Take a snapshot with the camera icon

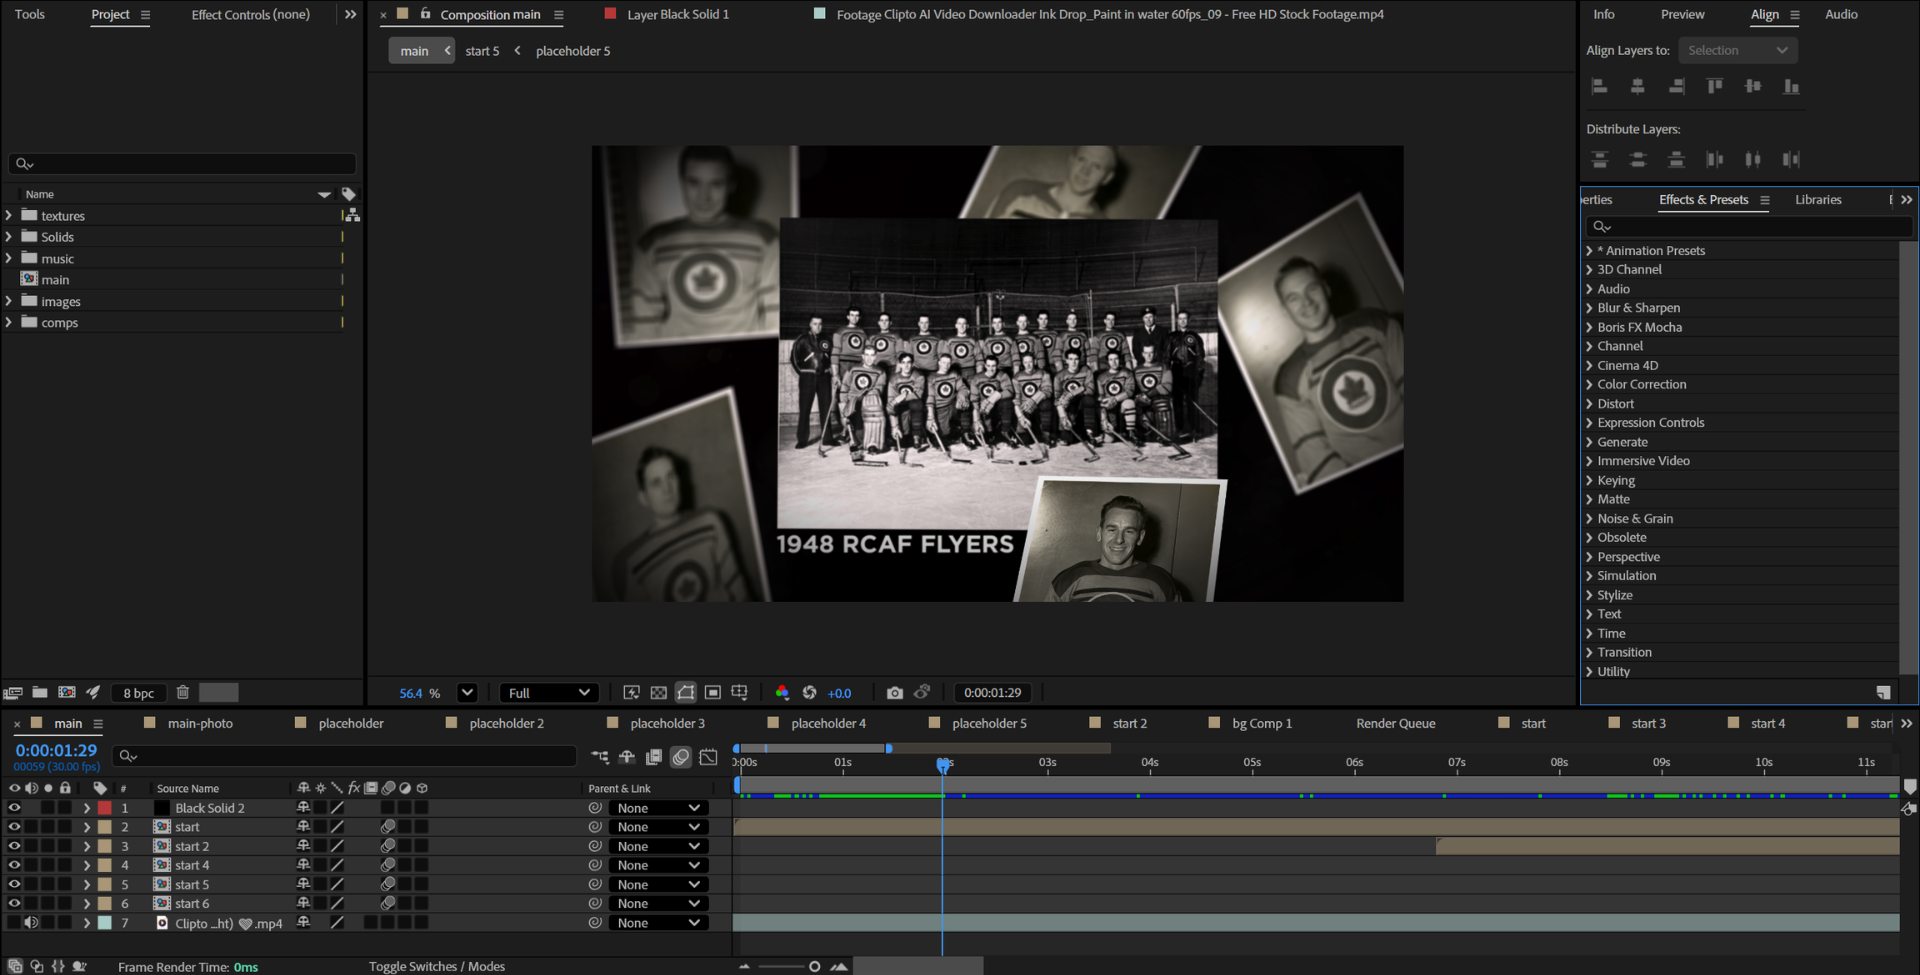tap(895, 692)
